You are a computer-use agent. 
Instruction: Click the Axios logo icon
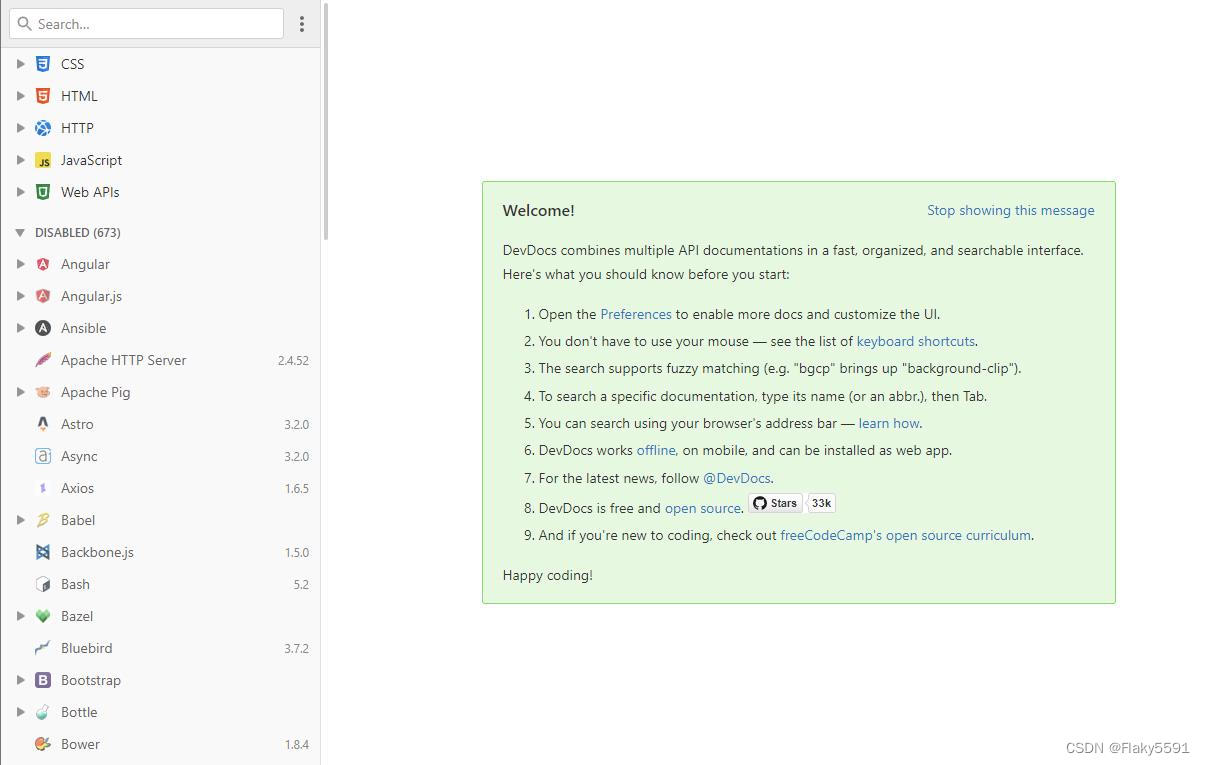point(43,488)
